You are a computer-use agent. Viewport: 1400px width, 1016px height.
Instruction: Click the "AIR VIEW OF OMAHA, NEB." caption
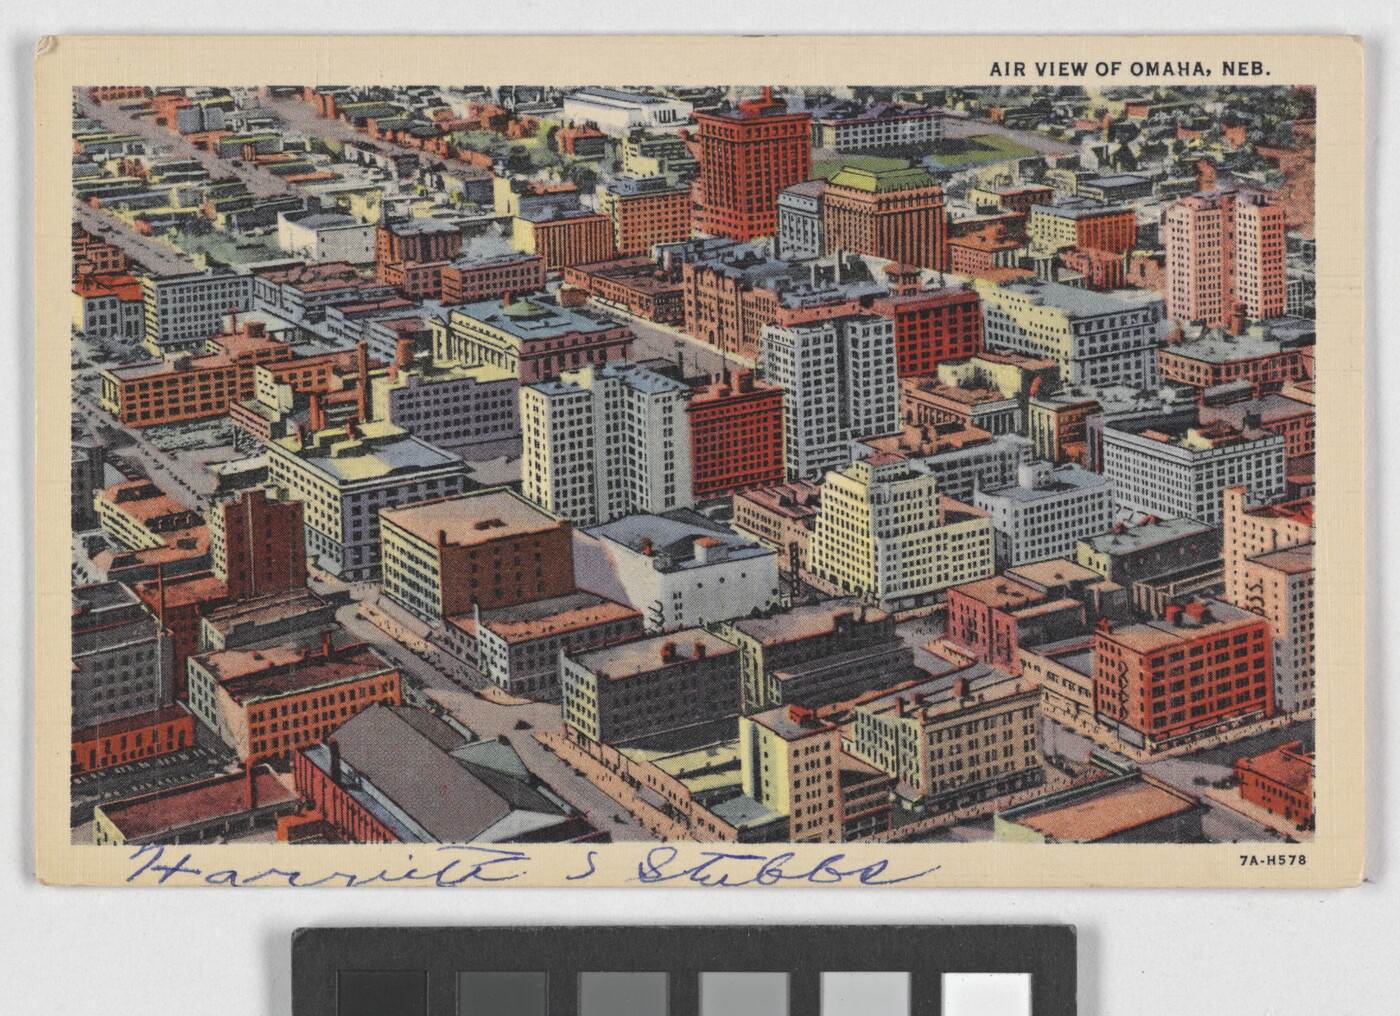1131,70
